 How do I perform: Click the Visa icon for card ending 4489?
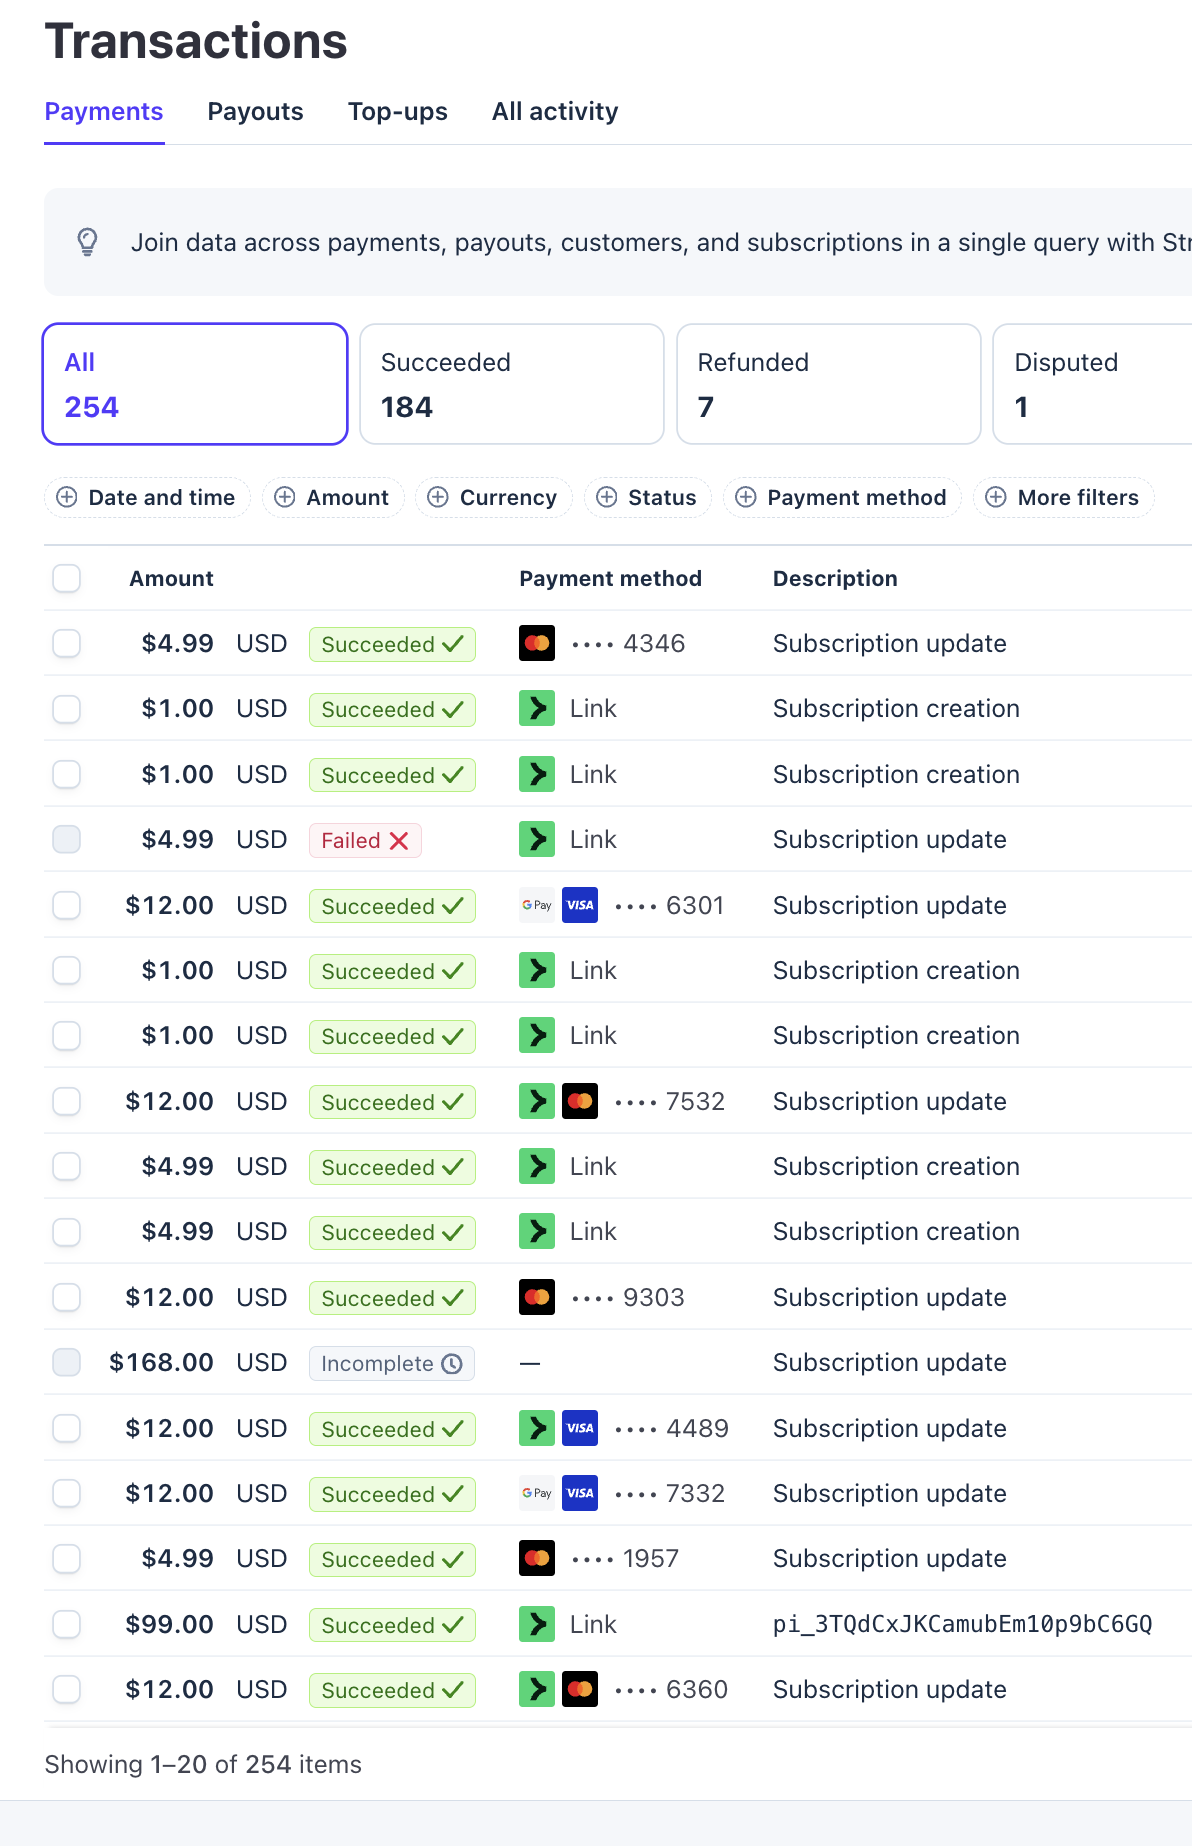(x=580, y=1428)
